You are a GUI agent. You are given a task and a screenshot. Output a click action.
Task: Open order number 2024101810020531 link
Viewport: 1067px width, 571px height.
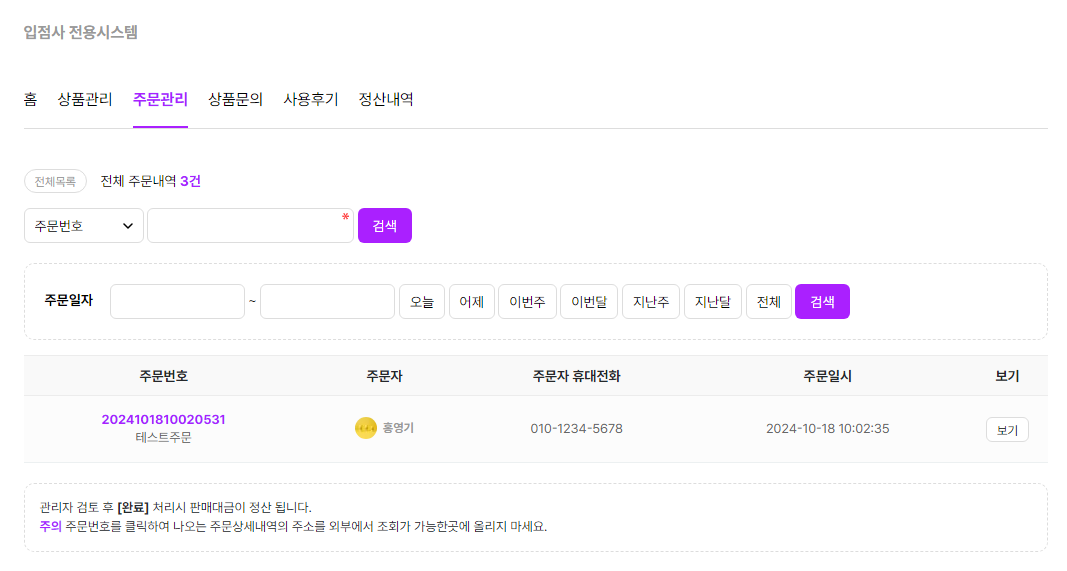click(163, 419)
